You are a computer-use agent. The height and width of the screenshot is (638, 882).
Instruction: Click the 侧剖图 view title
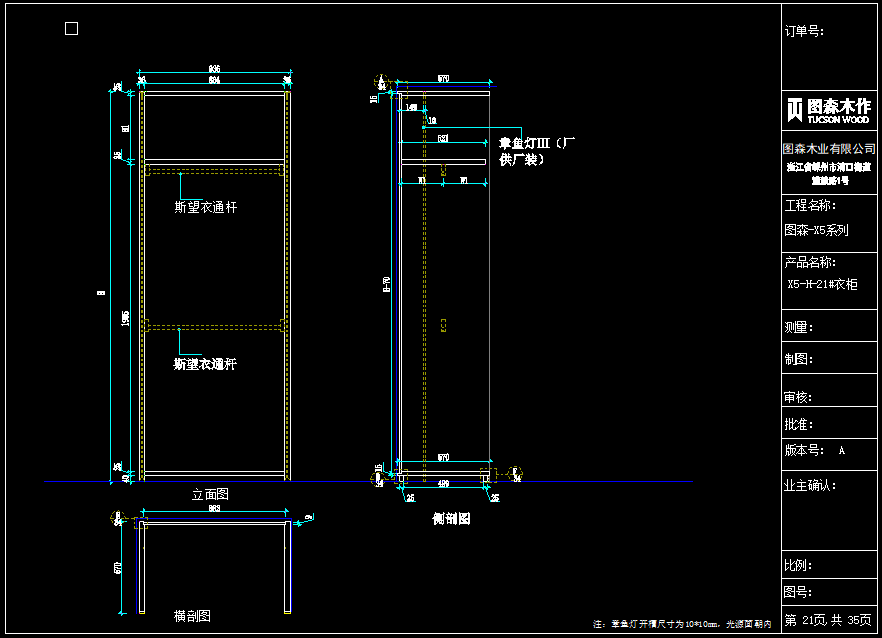tap(450, 519)
